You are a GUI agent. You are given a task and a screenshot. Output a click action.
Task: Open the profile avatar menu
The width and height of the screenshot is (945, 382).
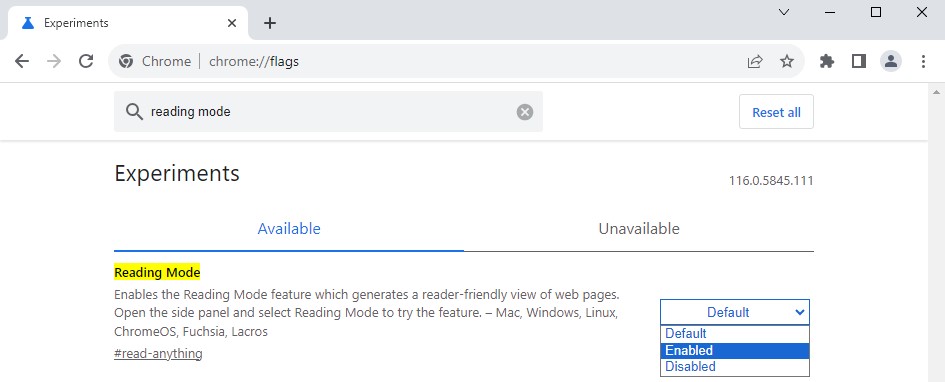(891, 61)
